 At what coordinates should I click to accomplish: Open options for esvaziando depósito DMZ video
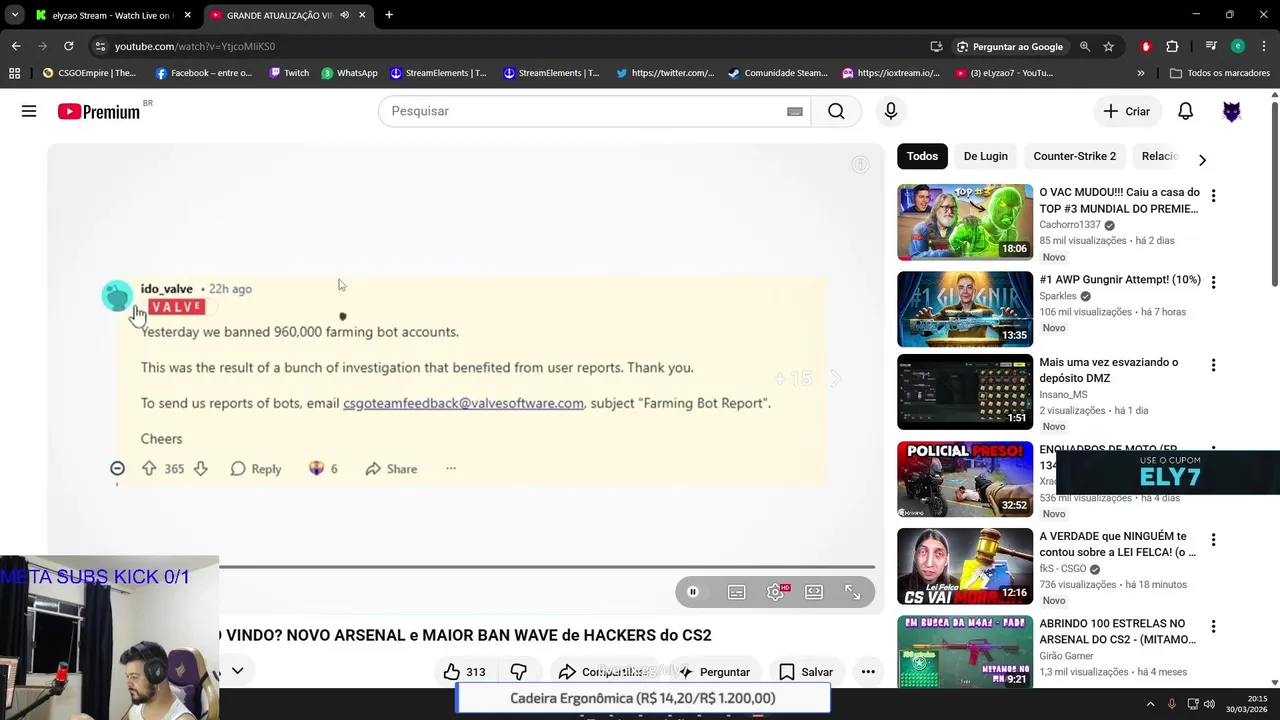[x=1213, y=366]
